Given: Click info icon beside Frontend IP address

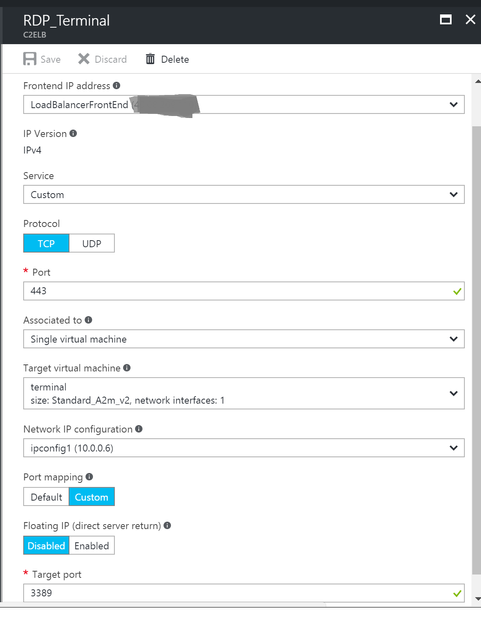Looking at the screenshot, I should click(x=117, y=85).
